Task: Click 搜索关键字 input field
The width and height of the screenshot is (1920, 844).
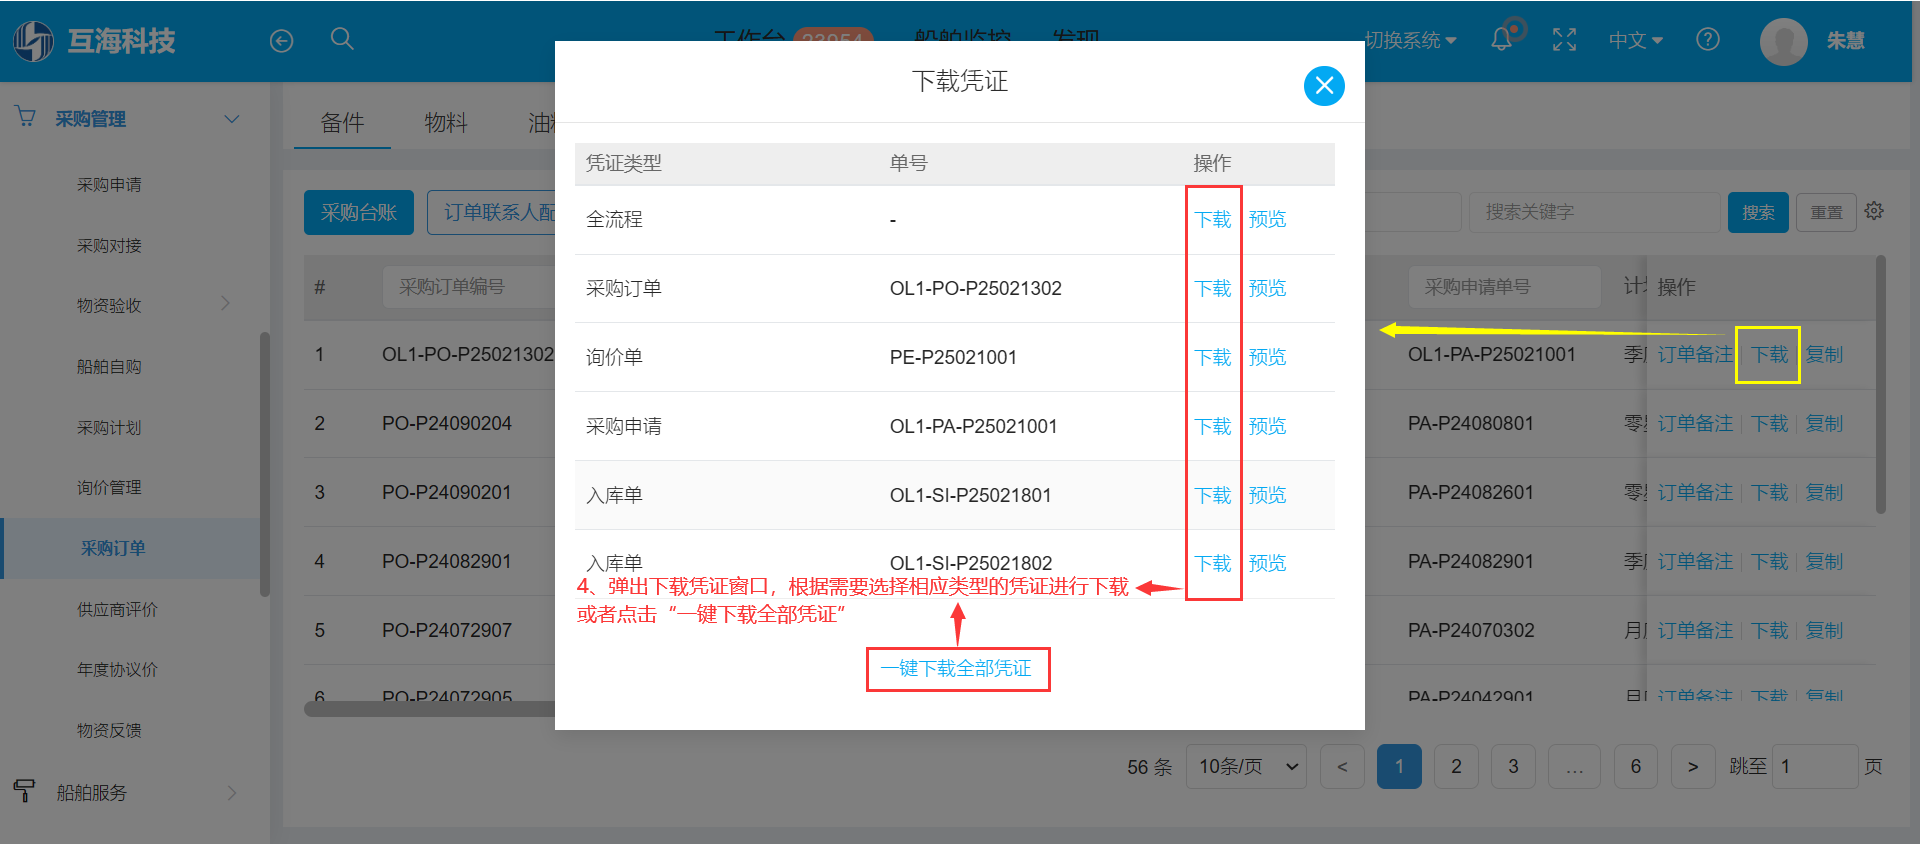Action: [x=1594, y=212]
